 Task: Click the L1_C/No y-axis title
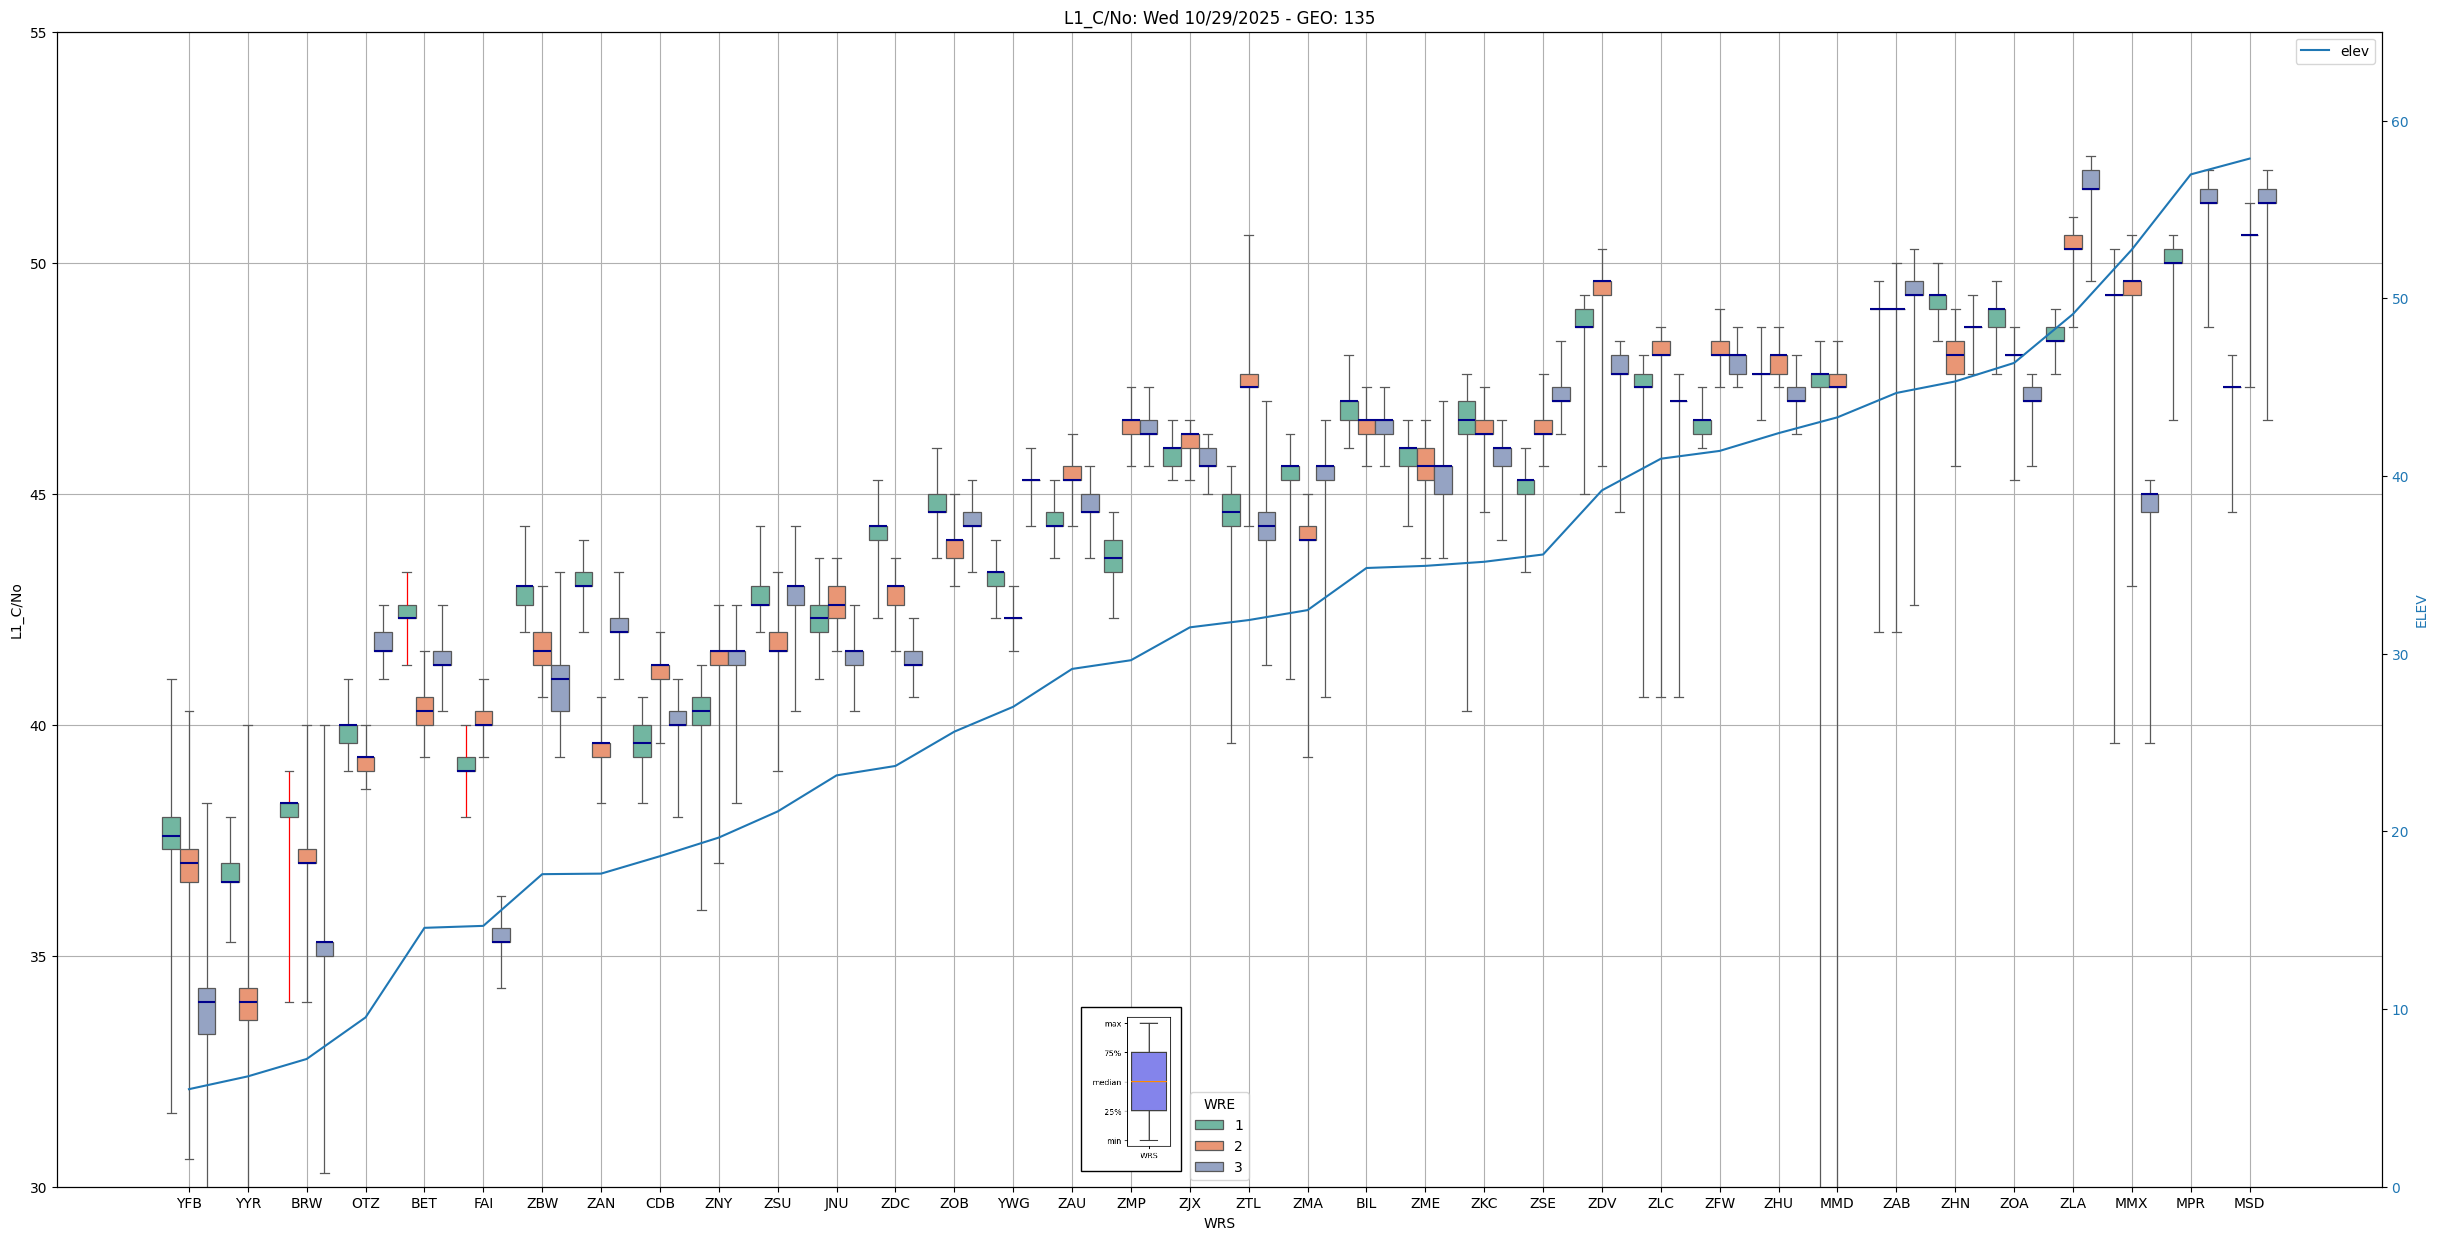tap(16, 611)
